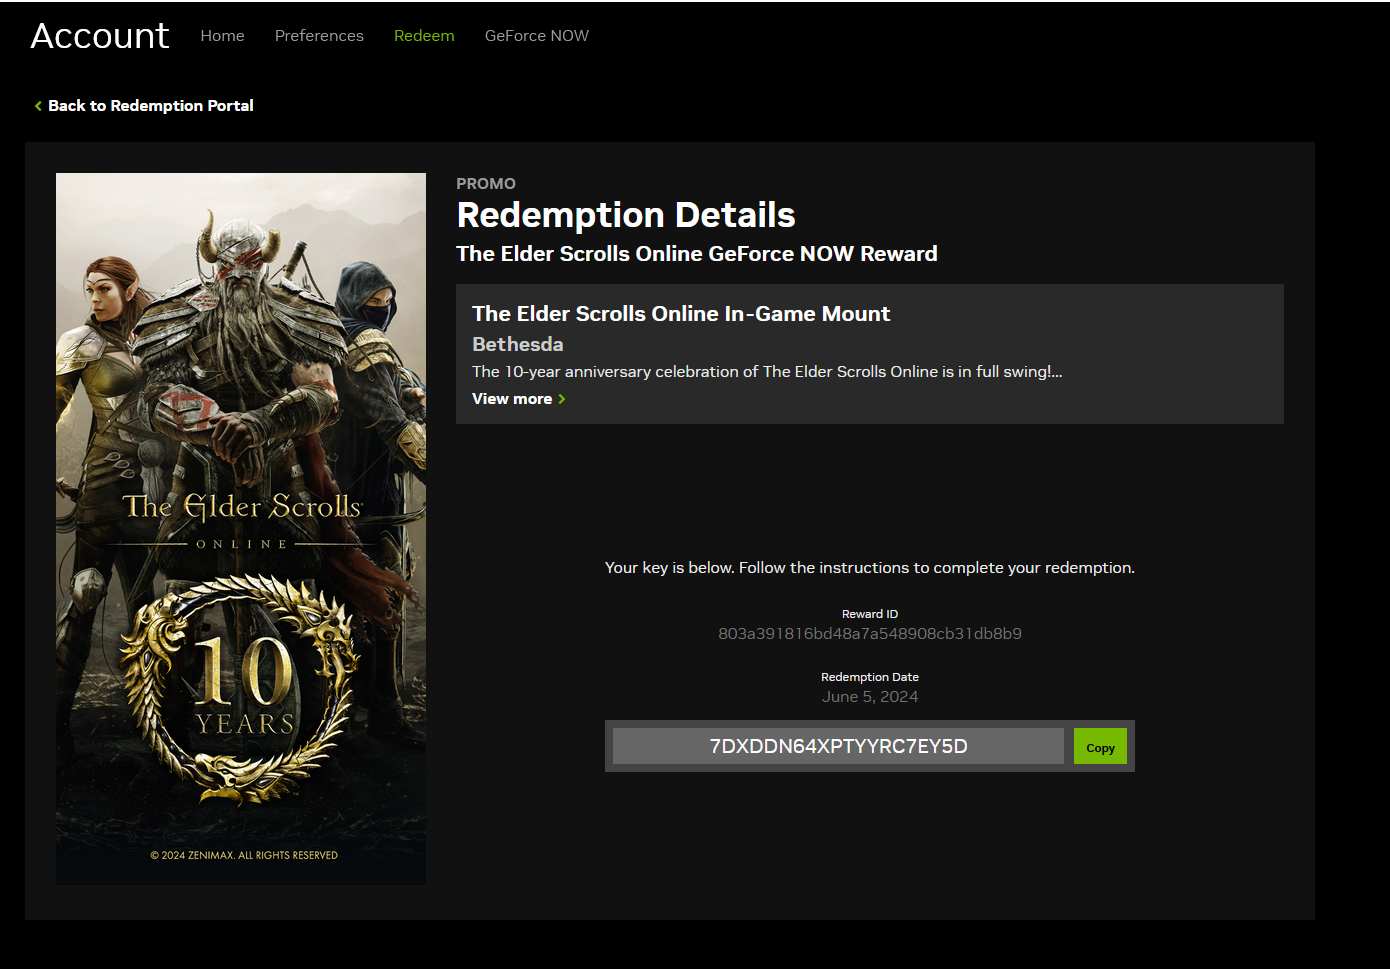Click the Bethesda publisher label

pos(518,344)
